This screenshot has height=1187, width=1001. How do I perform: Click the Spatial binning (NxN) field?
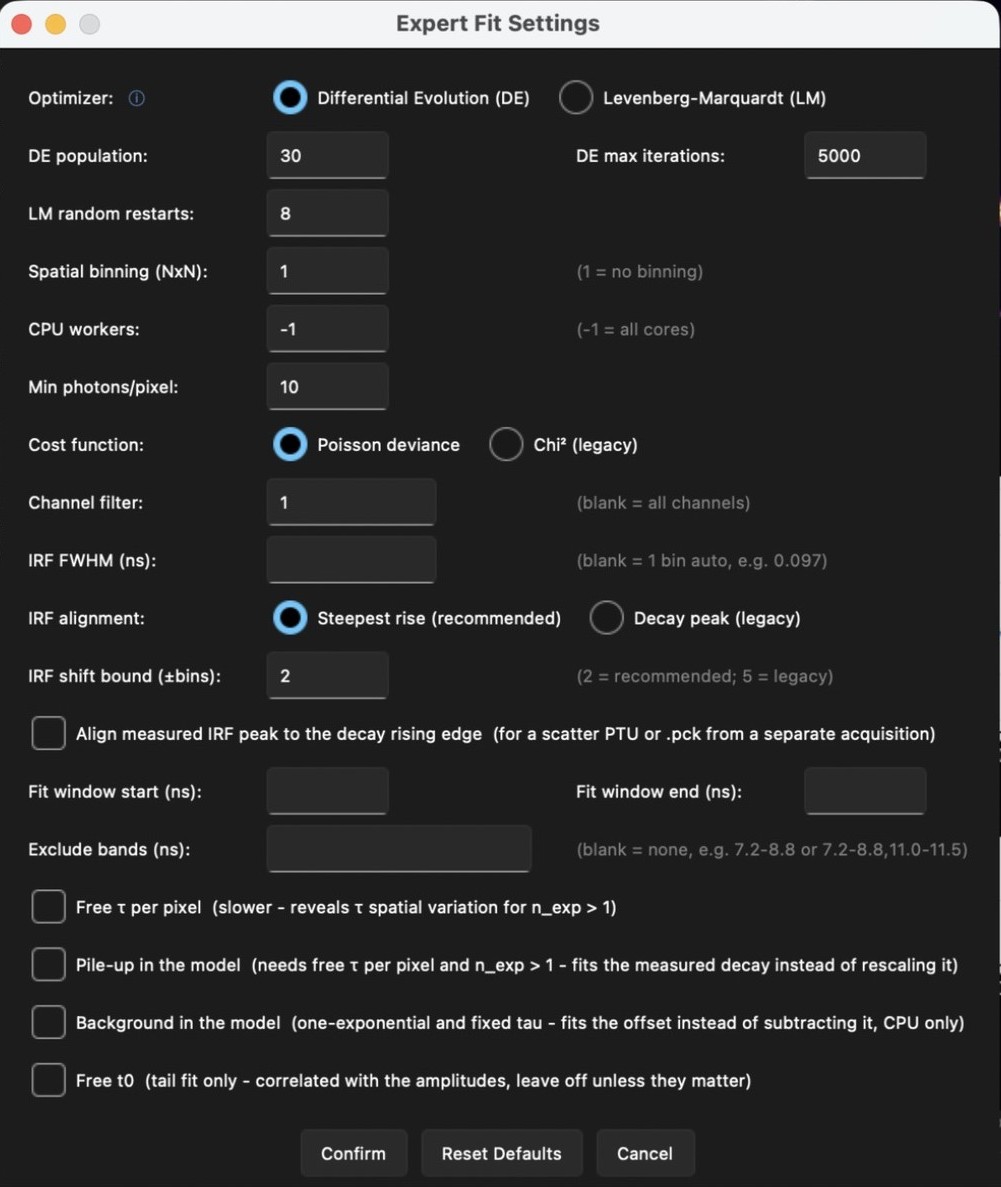point(328,271)
